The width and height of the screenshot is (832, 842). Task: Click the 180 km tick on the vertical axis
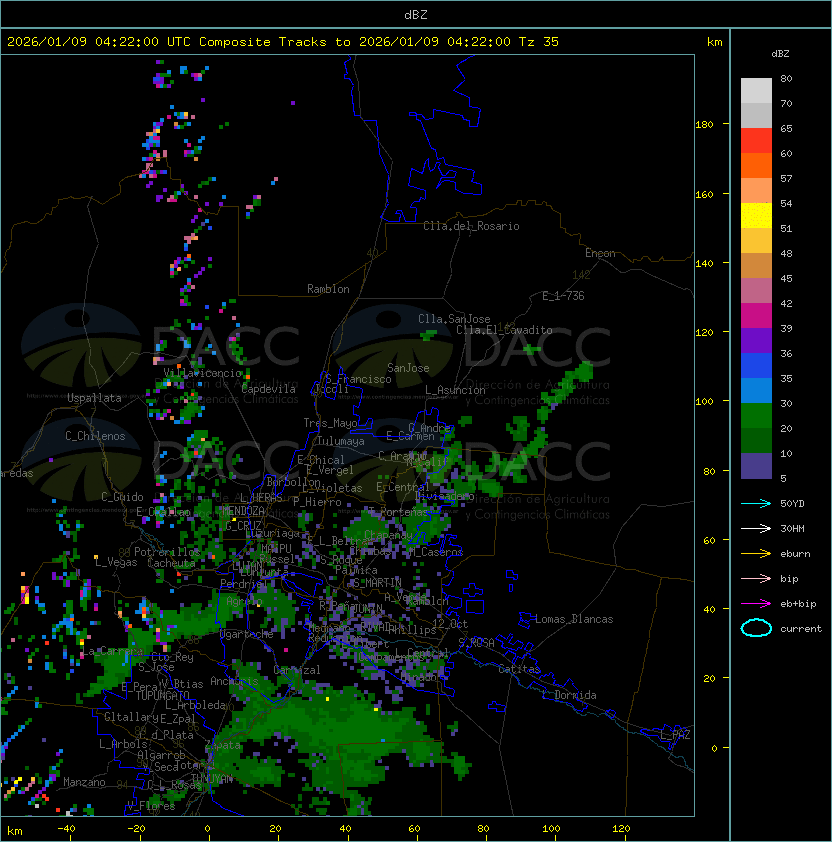point(704,125)
